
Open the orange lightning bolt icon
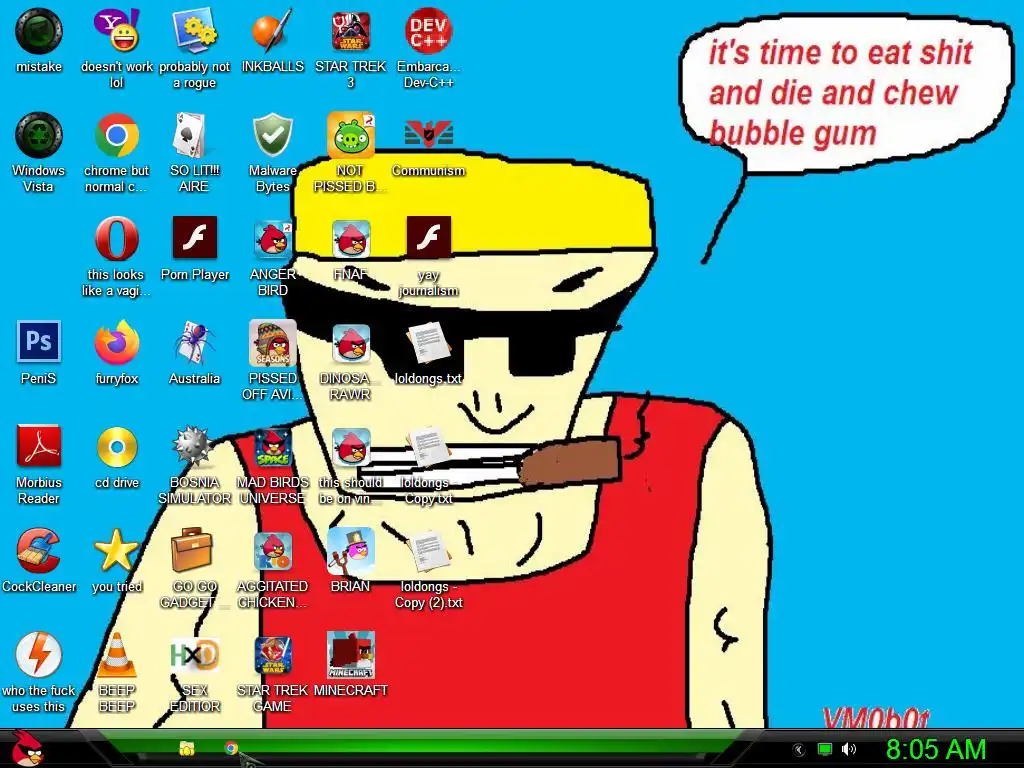pyautogui.click(x=39, y=654)
